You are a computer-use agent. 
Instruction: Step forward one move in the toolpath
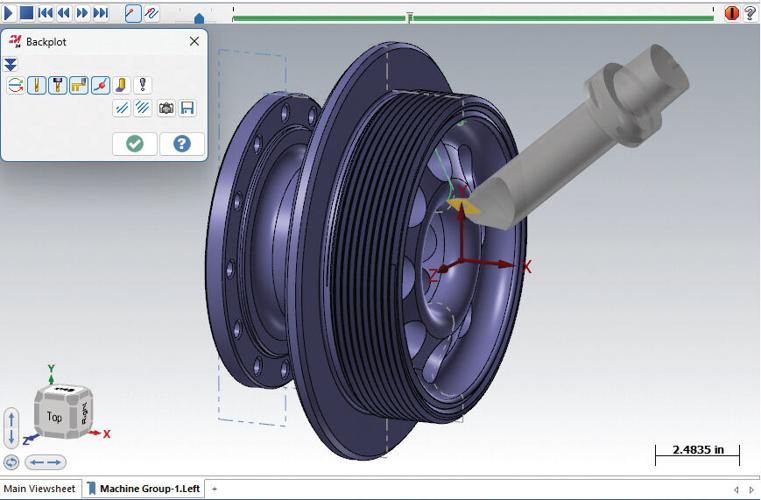coord(82,13)
